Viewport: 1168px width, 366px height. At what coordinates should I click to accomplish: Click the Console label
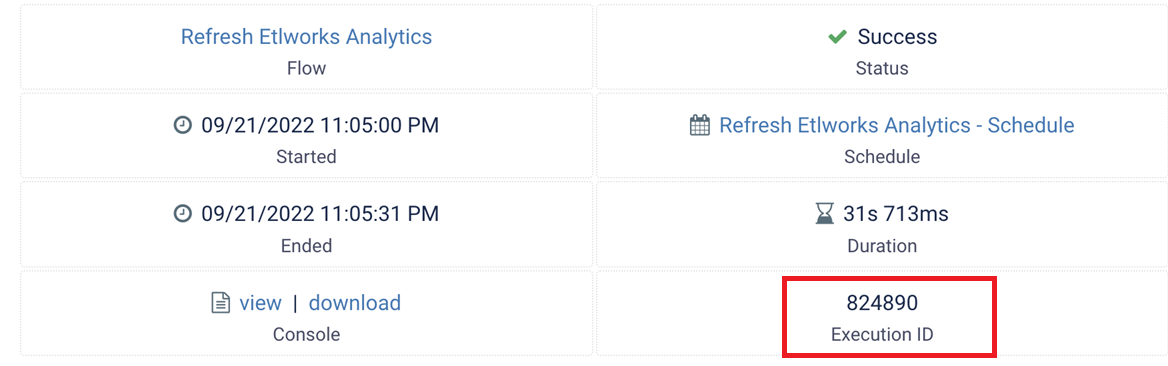306,334
